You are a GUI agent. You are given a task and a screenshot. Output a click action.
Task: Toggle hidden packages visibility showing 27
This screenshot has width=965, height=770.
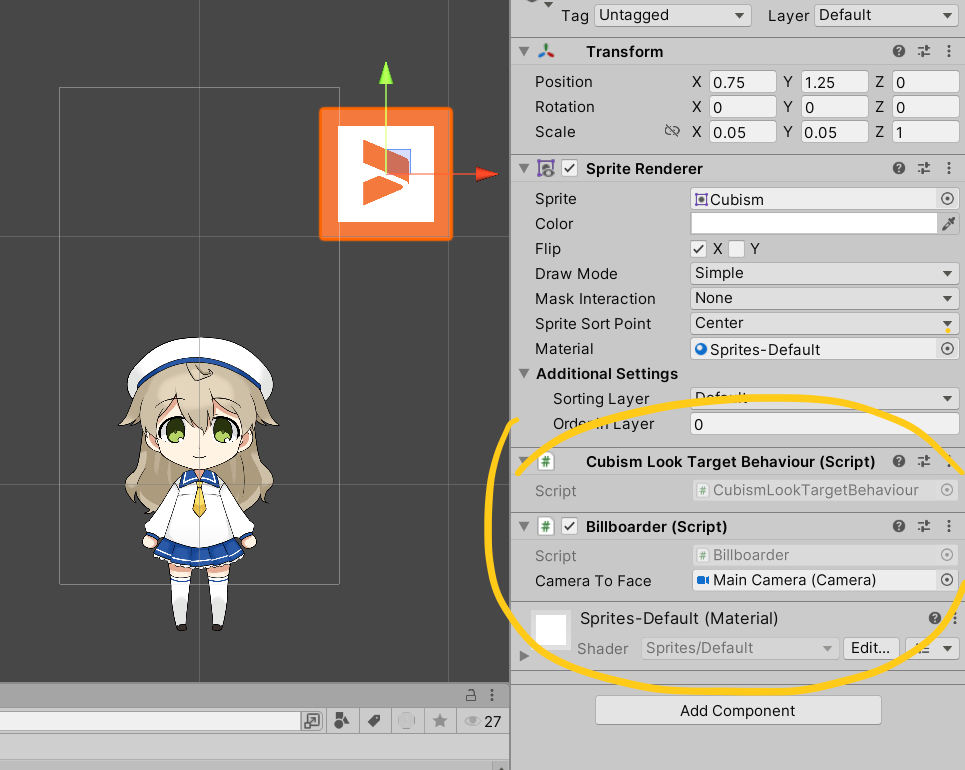click(x=483, y=721)
